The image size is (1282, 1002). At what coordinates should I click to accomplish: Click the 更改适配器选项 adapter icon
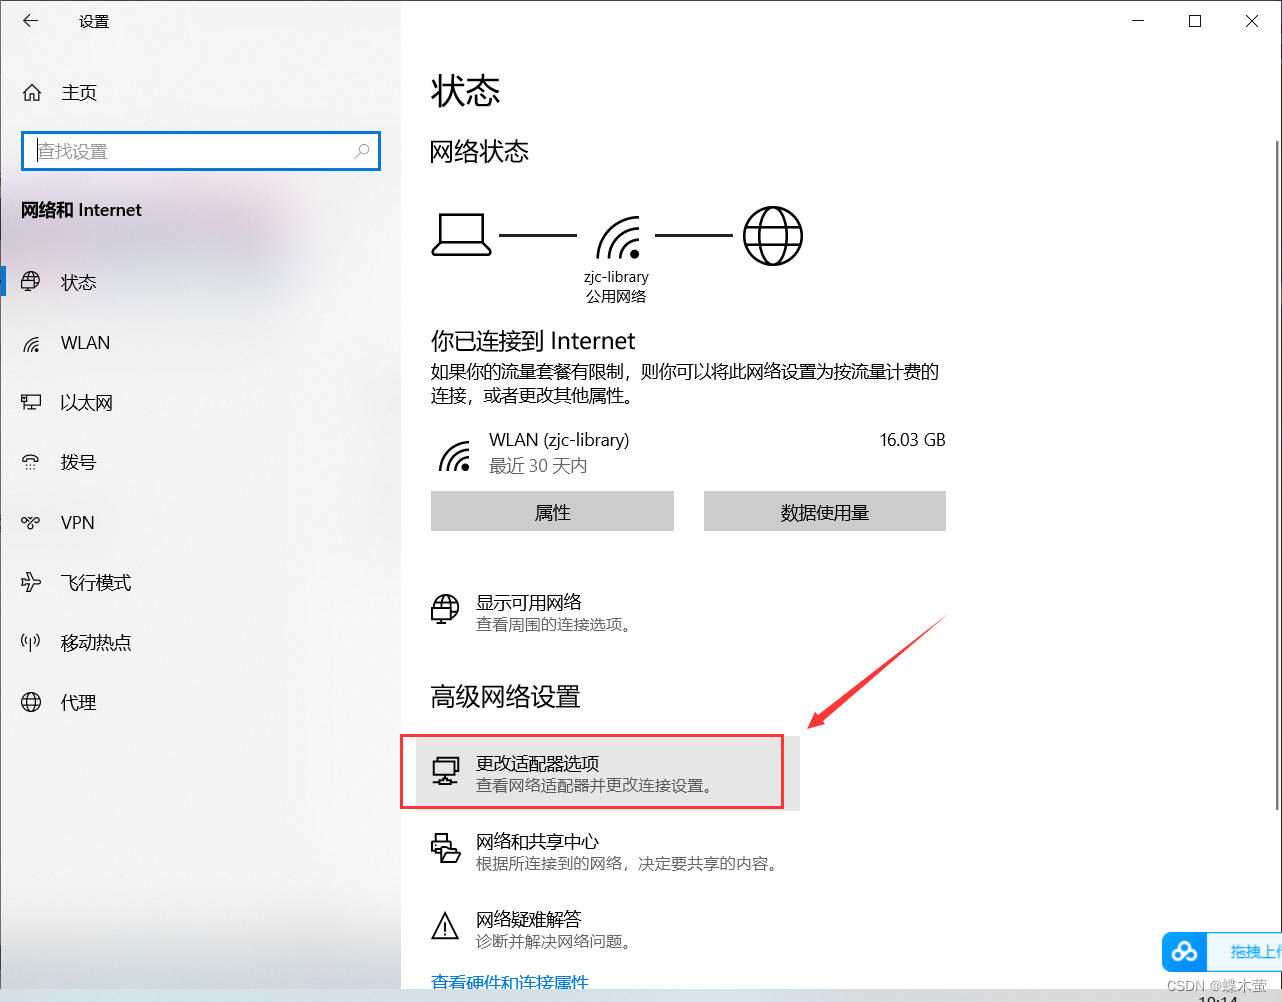click(x=446, y=771)
